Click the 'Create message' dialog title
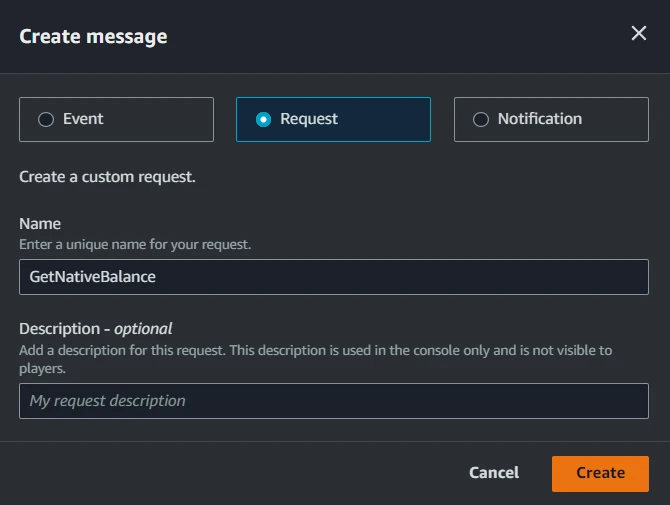Viewport: 670px width, 505px height. pos(93,37)
